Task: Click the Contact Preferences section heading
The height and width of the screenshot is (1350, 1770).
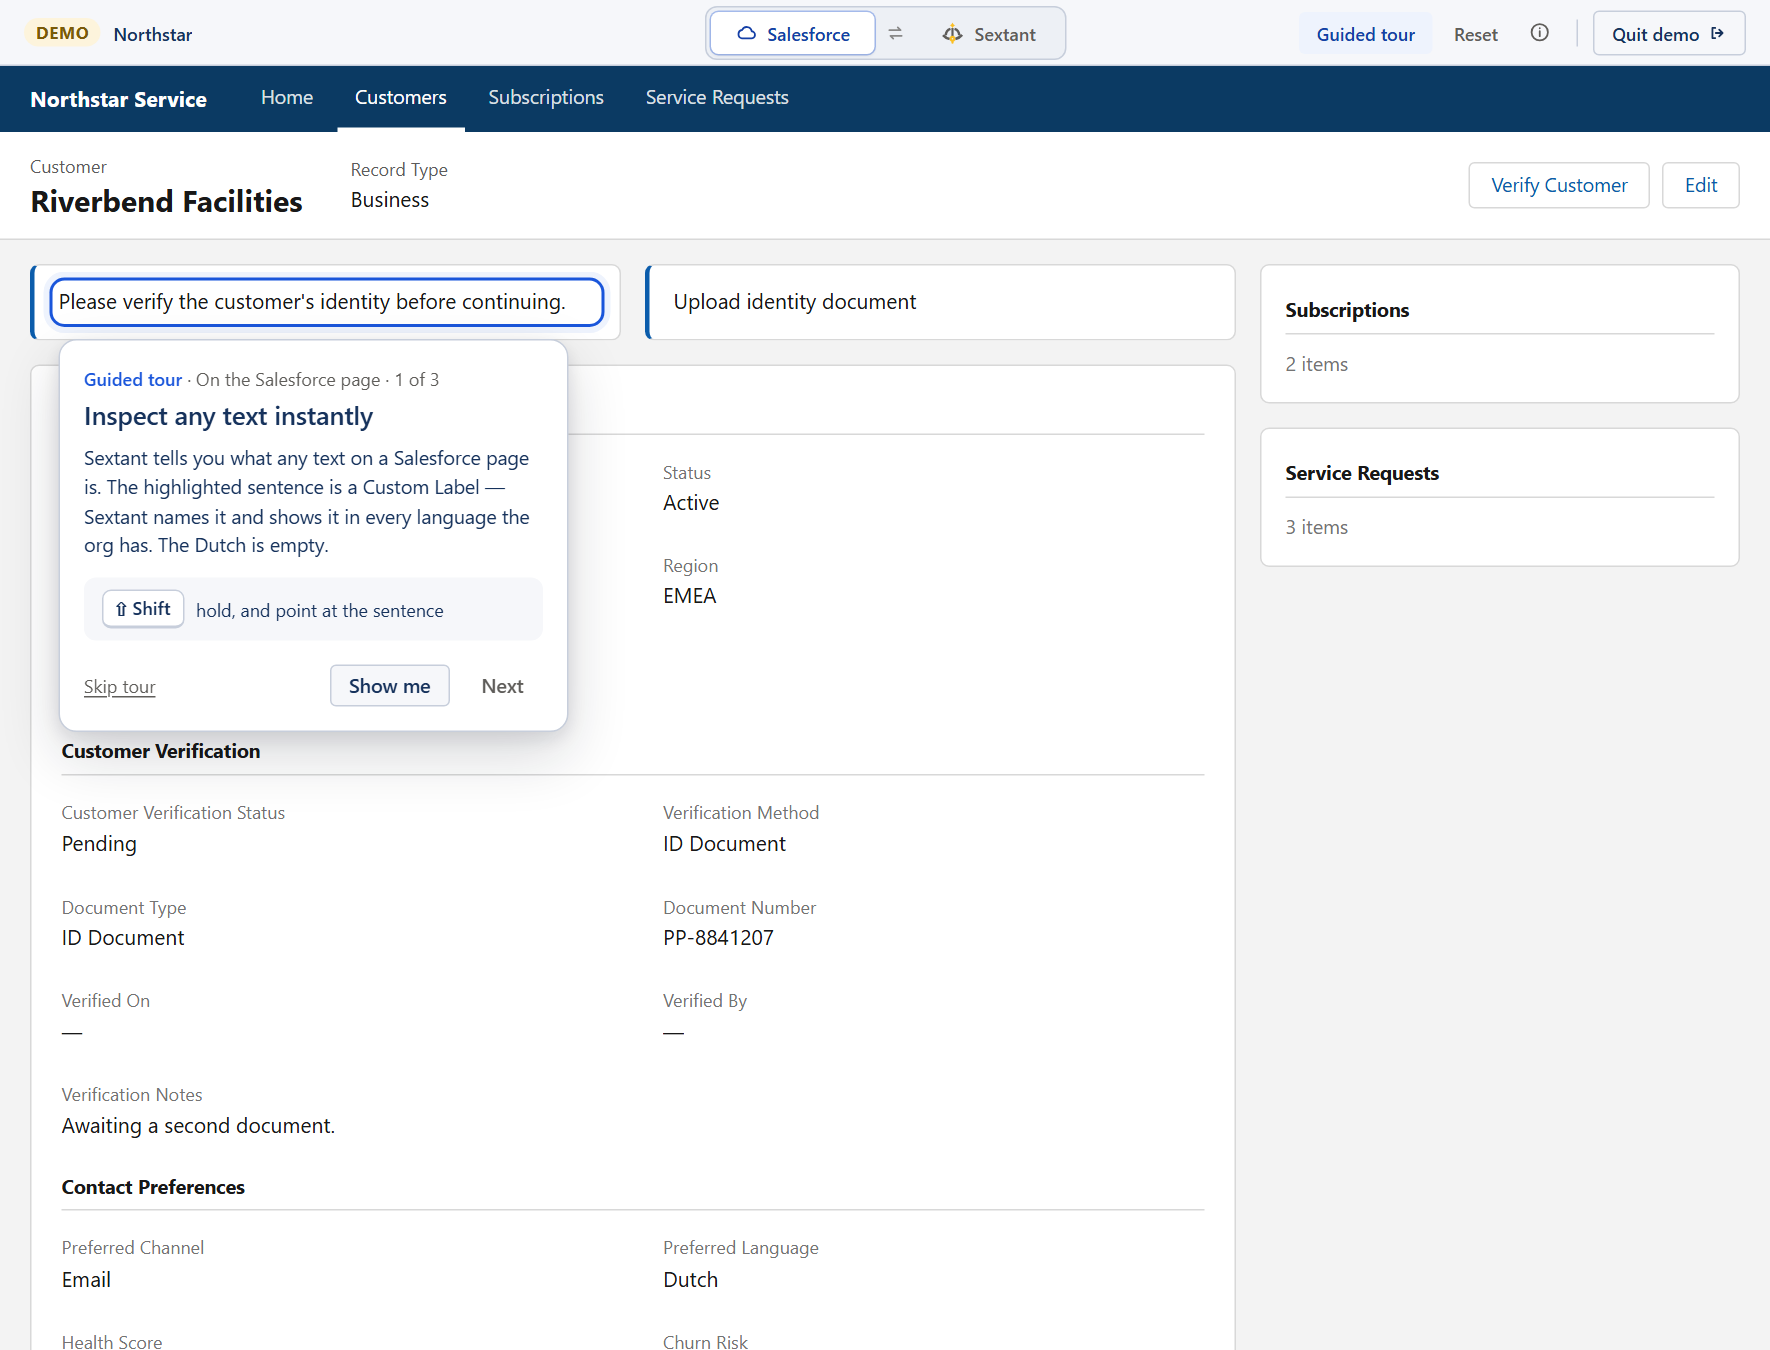Action: click(x=153, y=1187)
